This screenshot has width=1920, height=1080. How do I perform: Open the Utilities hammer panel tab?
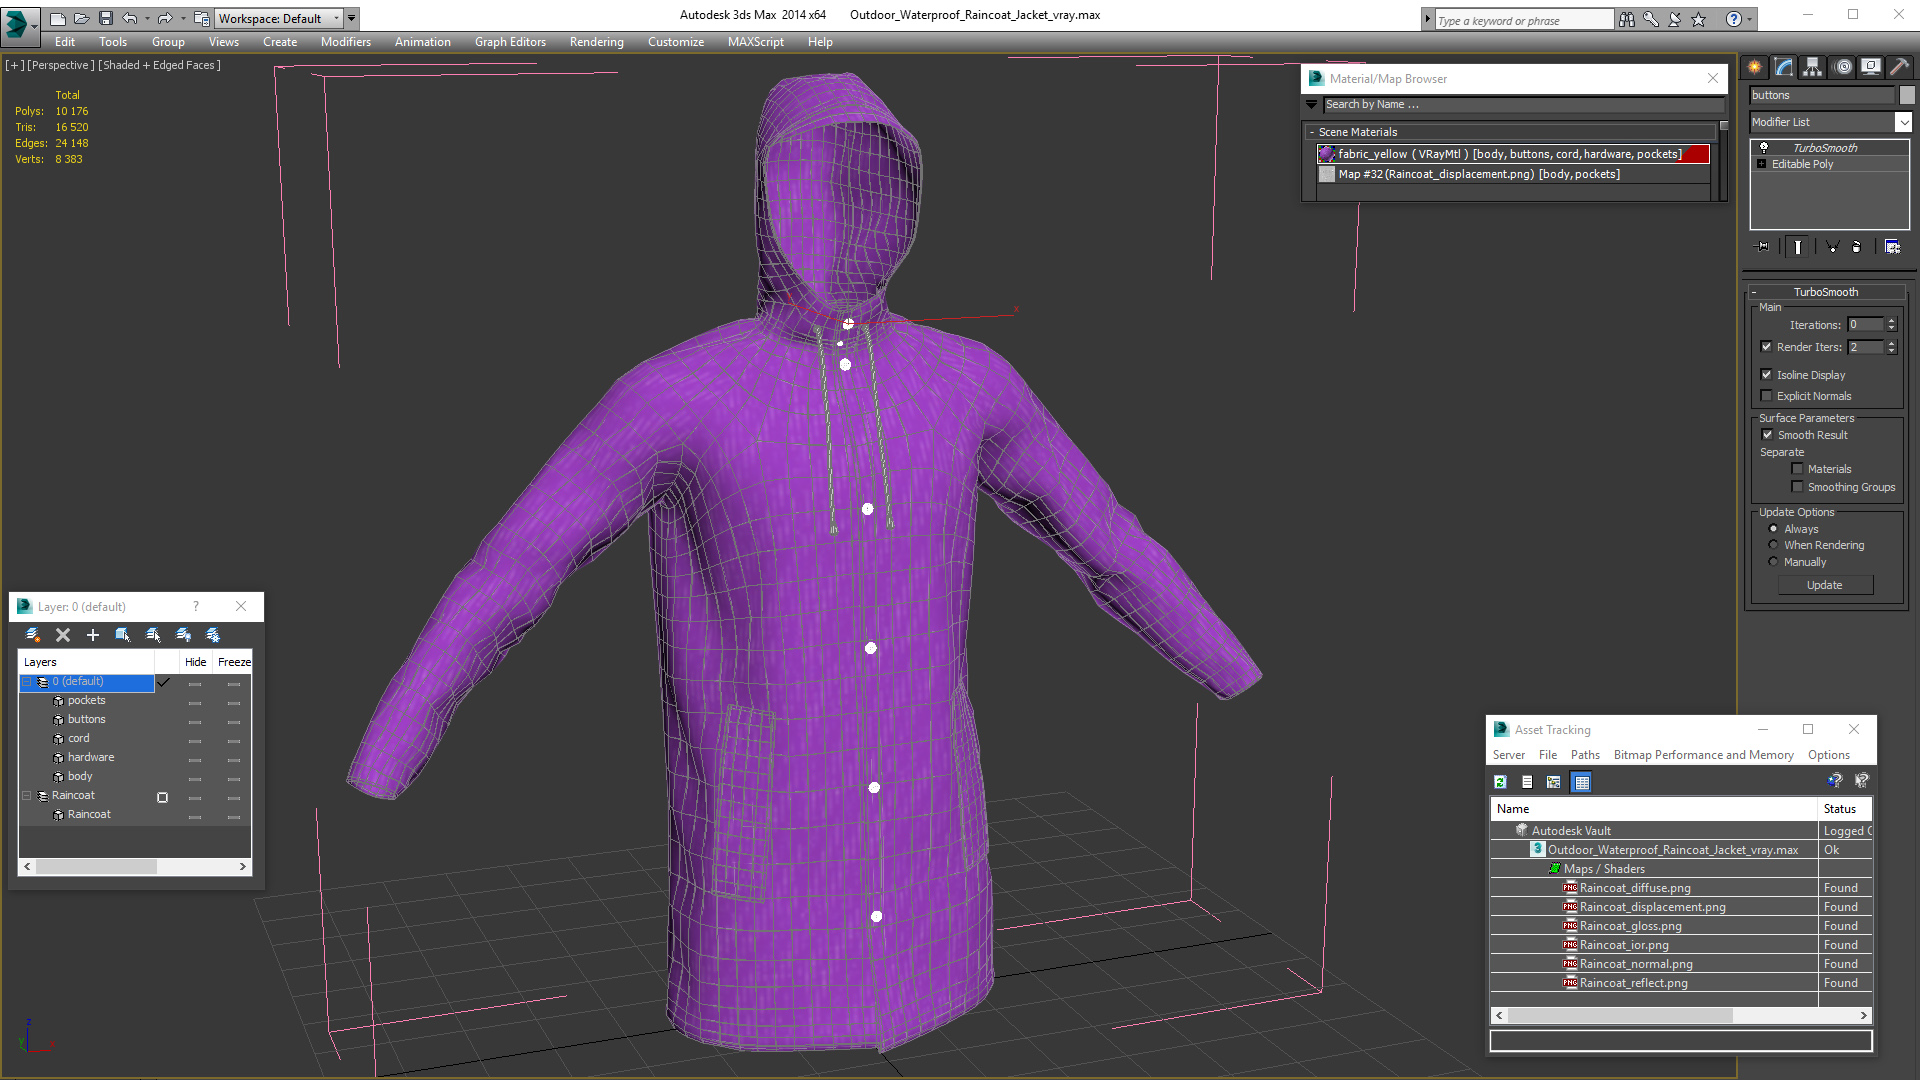click(1899, 67)
